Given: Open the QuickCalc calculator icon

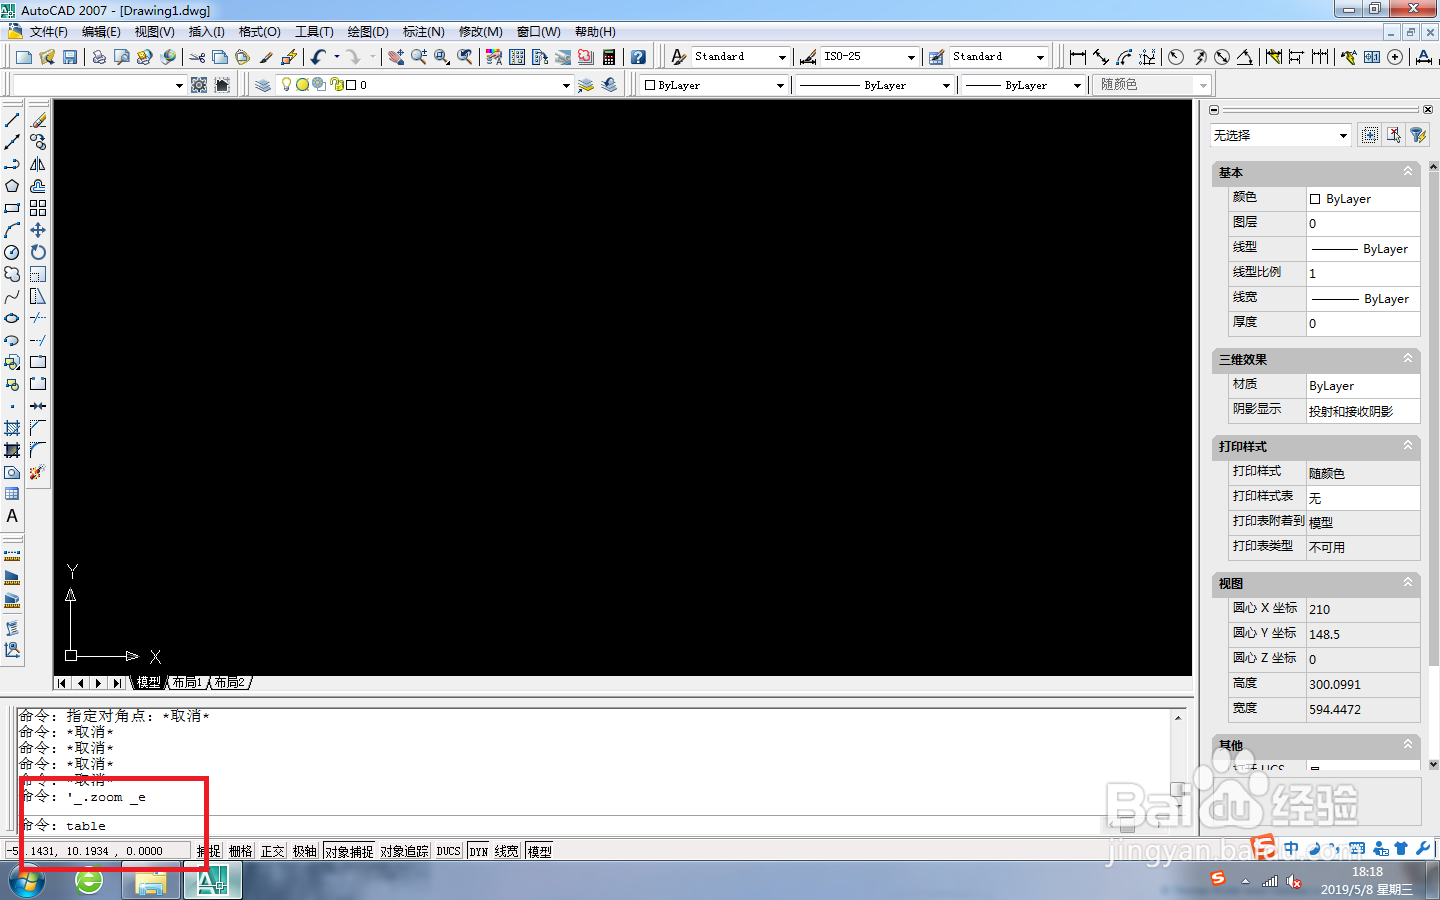Looking at the screenshot, I should point(609,57).
